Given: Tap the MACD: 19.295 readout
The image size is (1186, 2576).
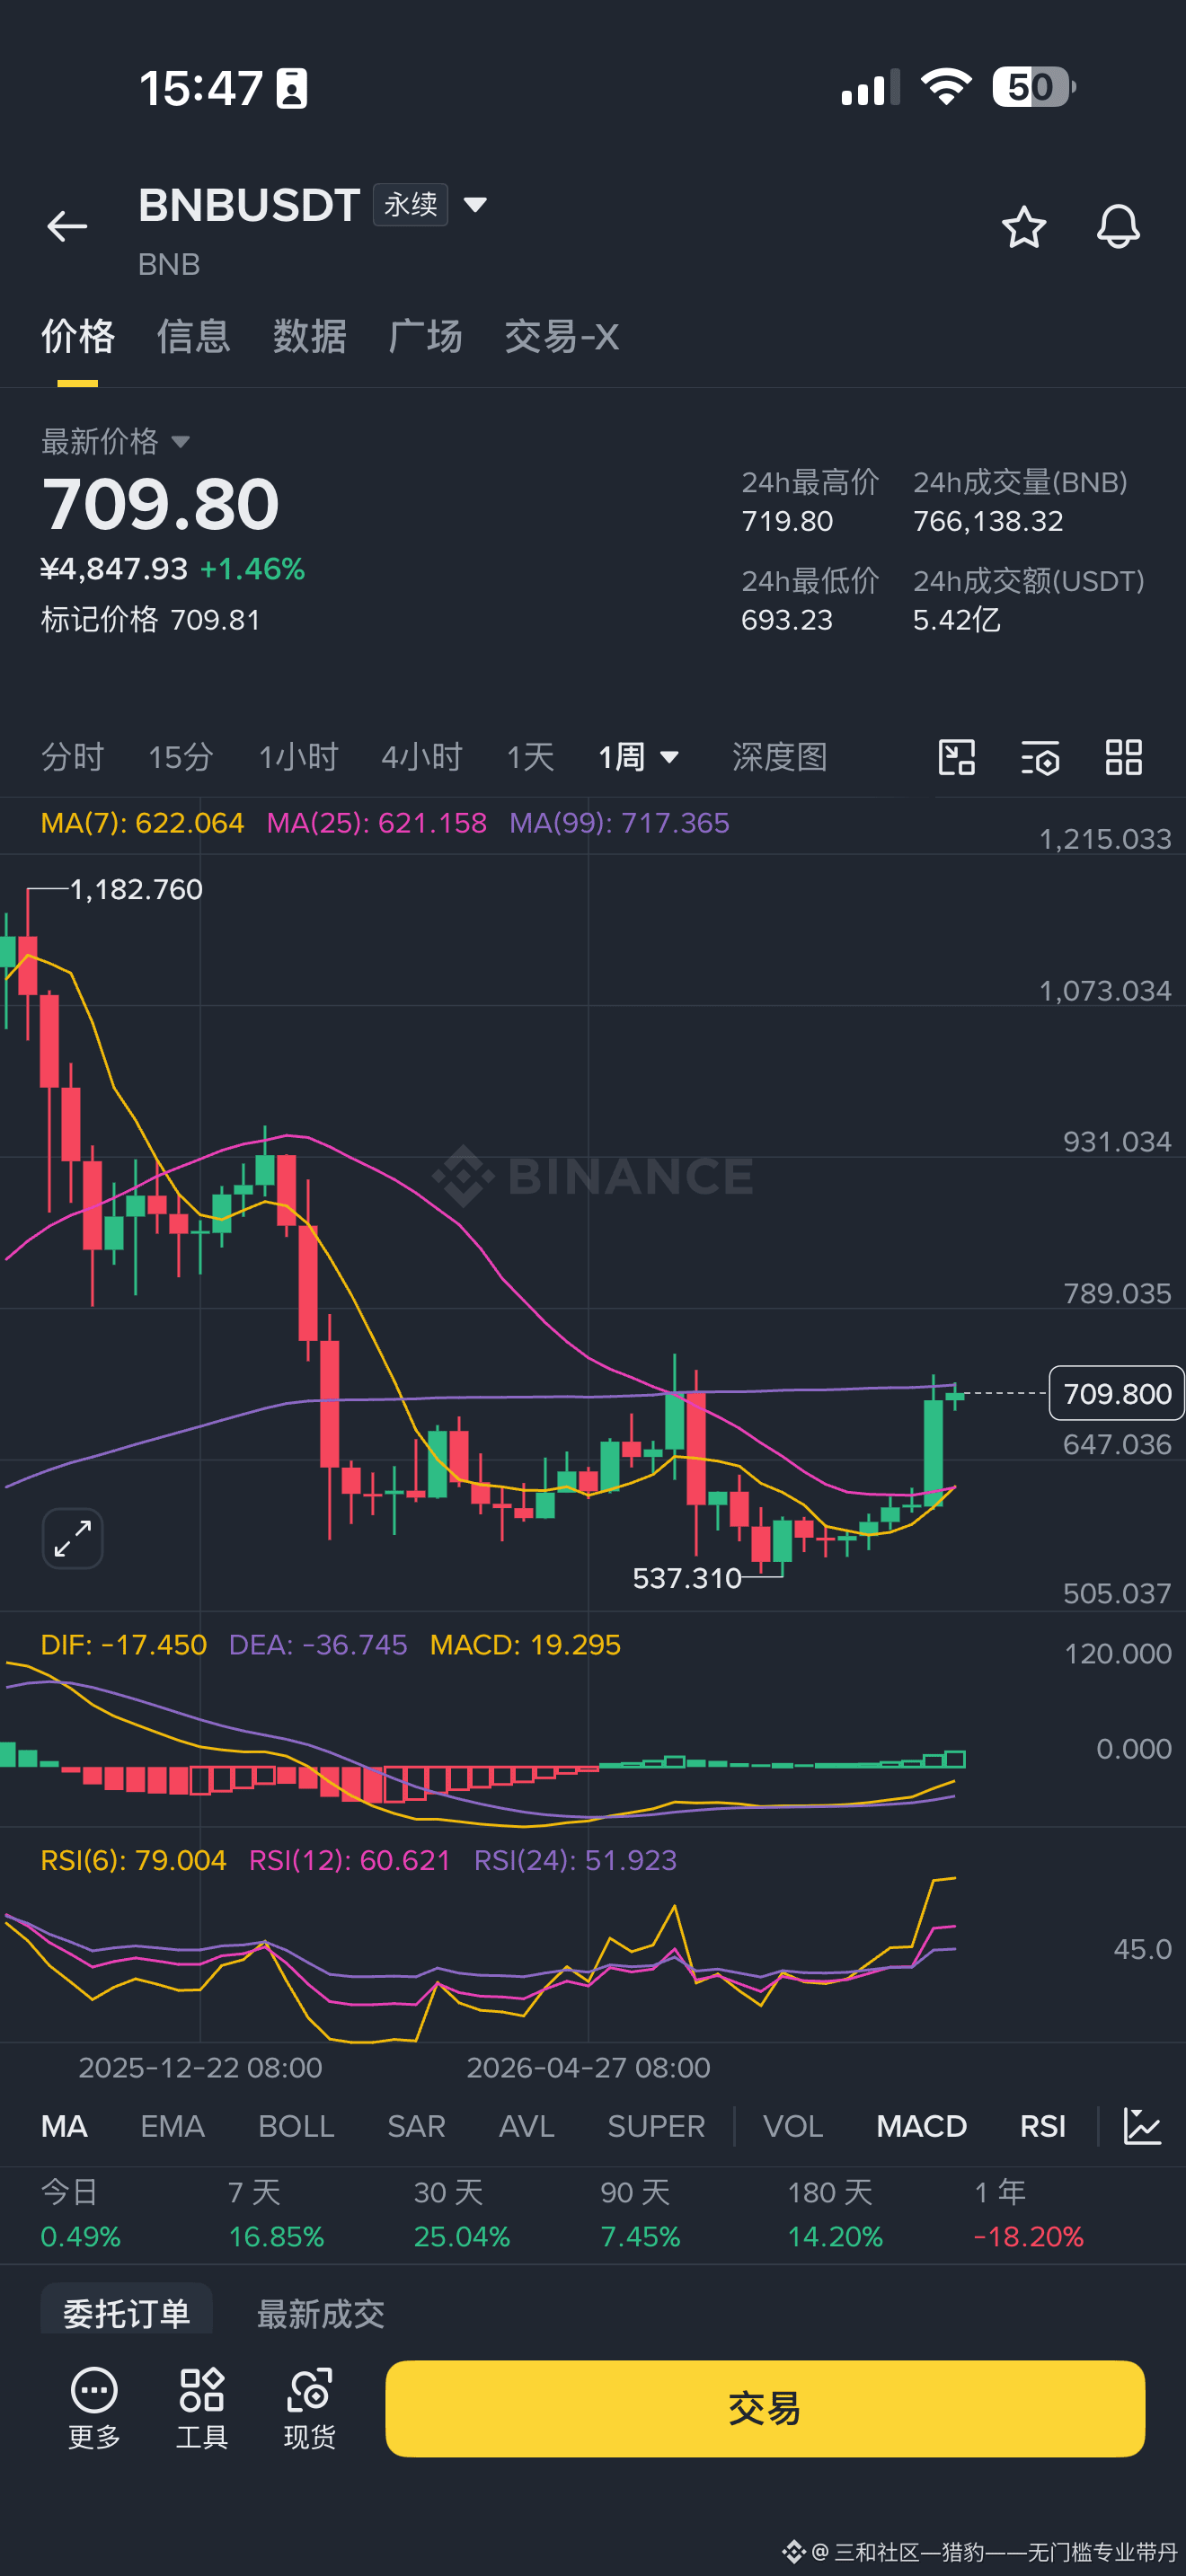Looking at the screenshot, I should (x=525, y=1645).
